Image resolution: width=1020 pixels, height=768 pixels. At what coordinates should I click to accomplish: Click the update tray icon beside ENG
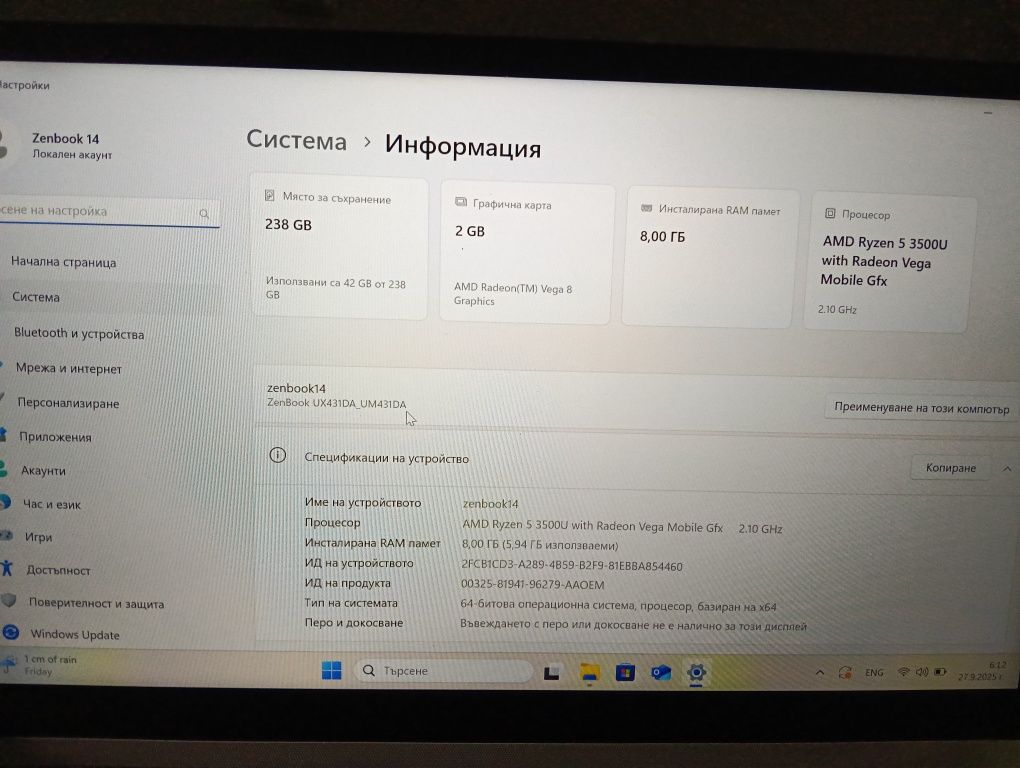pyautogui.click(x=845, y=672)
